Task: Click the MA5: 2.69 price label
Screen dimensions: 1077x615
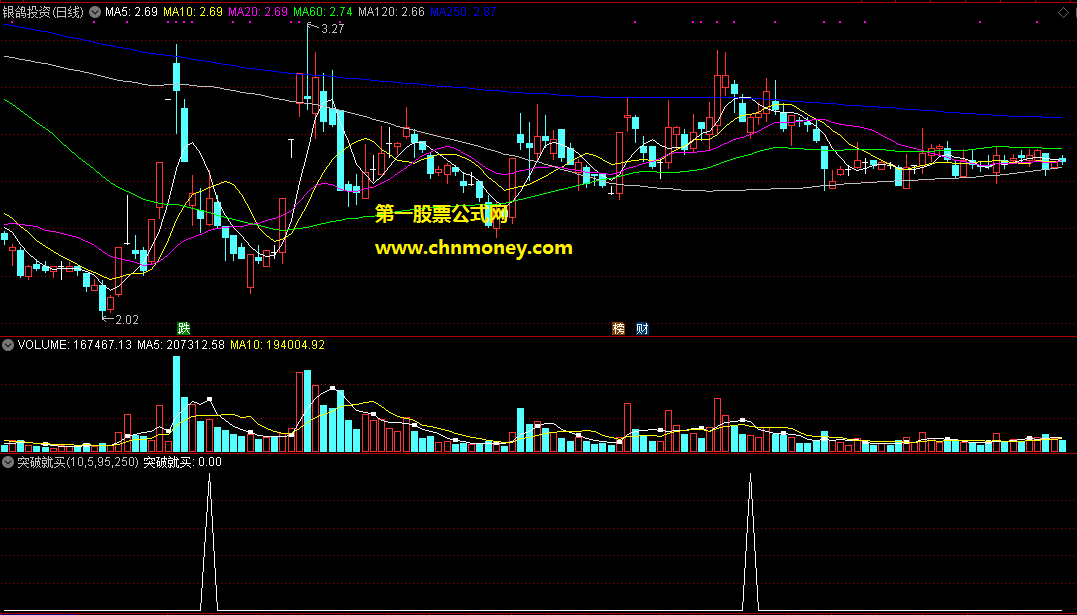Action: point(131,12)
